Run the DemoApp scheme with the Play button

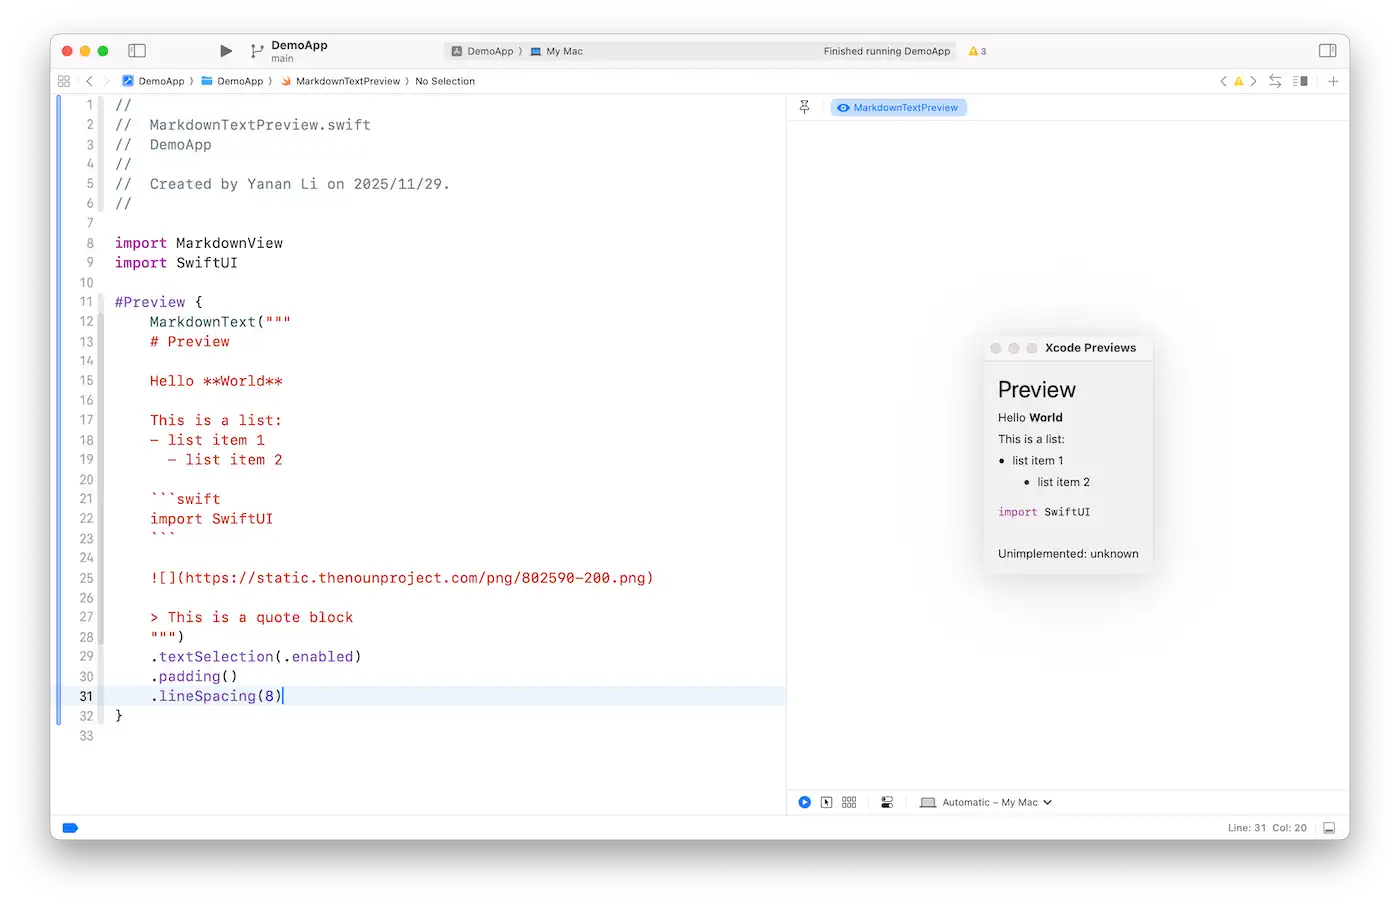225,50
